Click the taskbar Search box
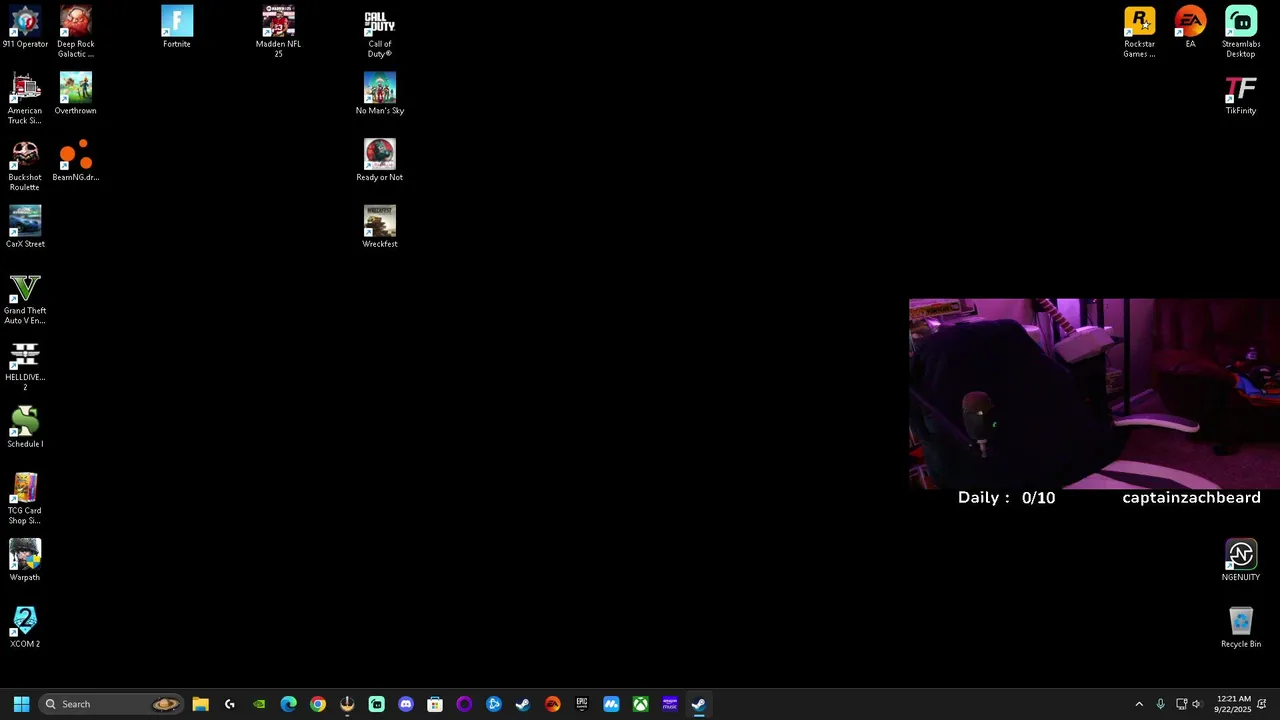The width and height of the screenshot is (1280, 720). [112, 704]
